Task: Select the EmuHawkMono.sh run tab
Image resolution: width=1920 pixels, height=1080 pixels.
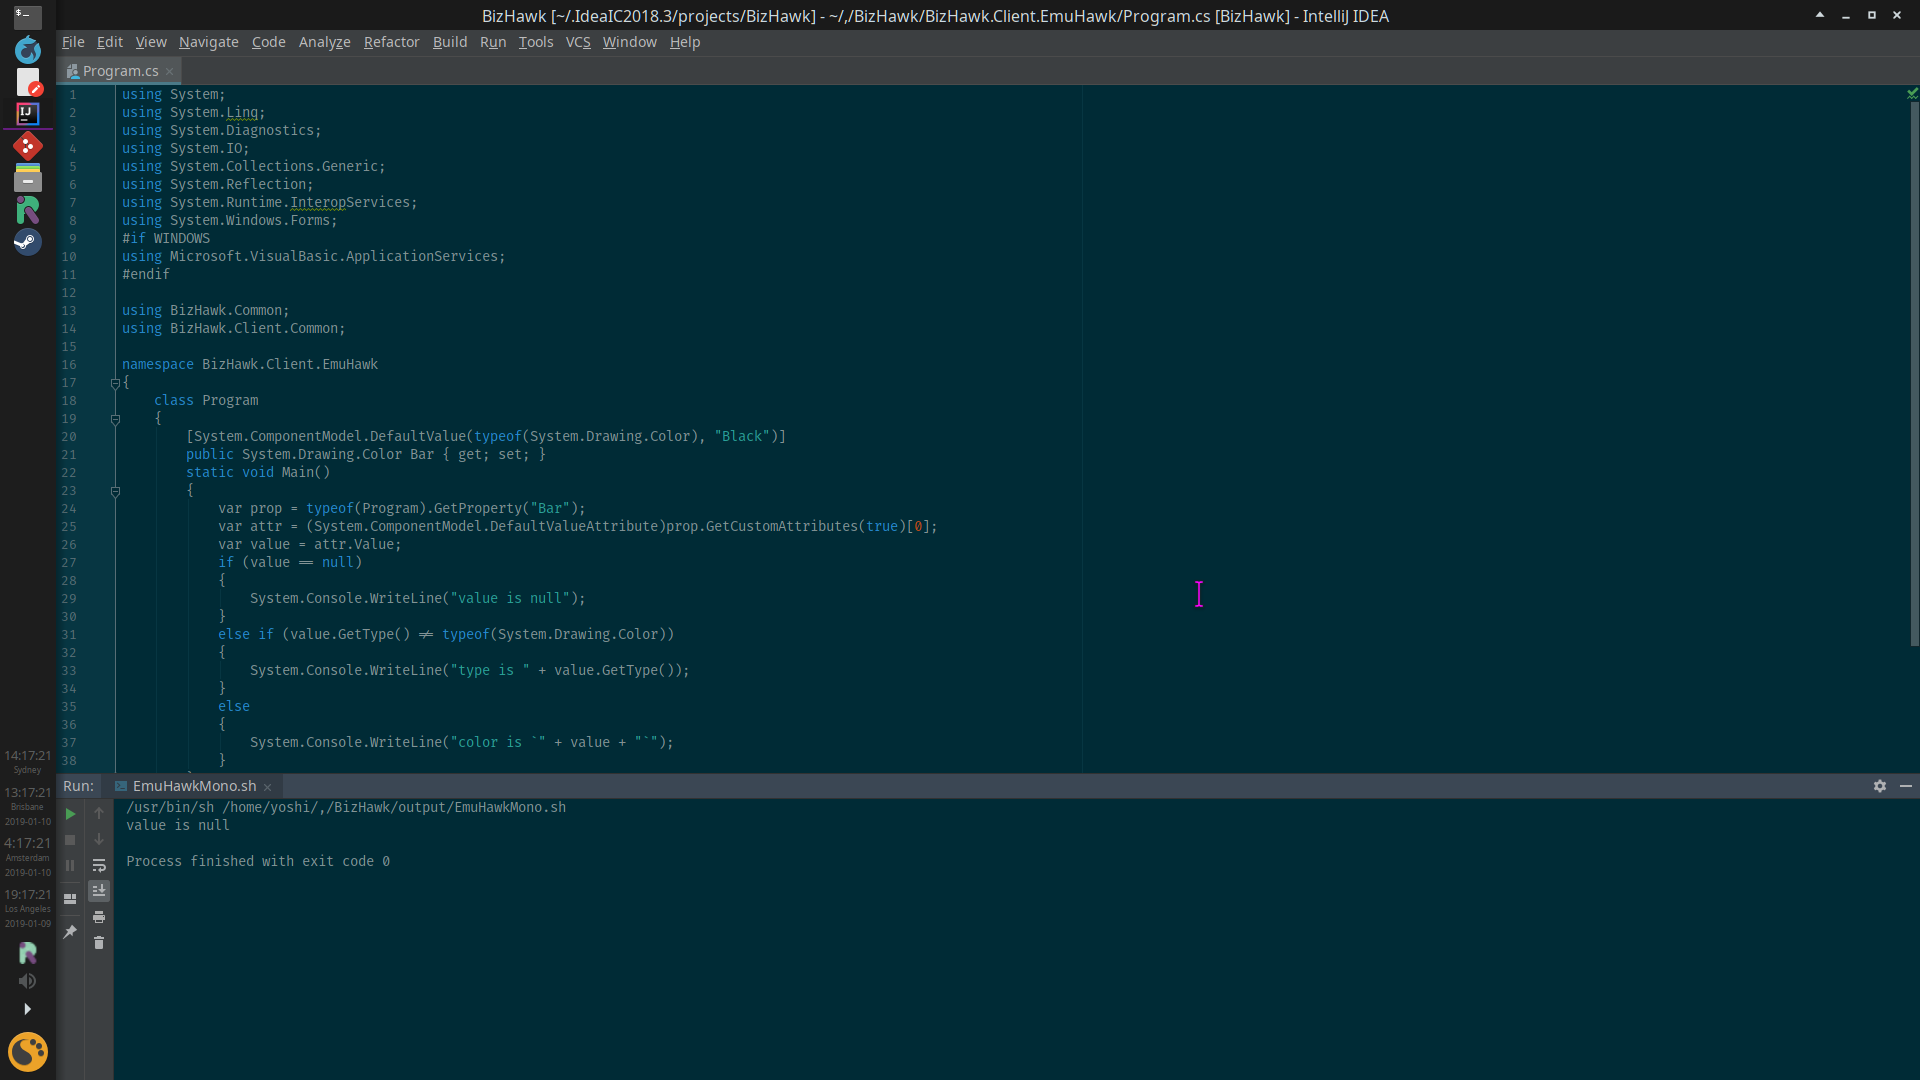Action: pos(194,786)
